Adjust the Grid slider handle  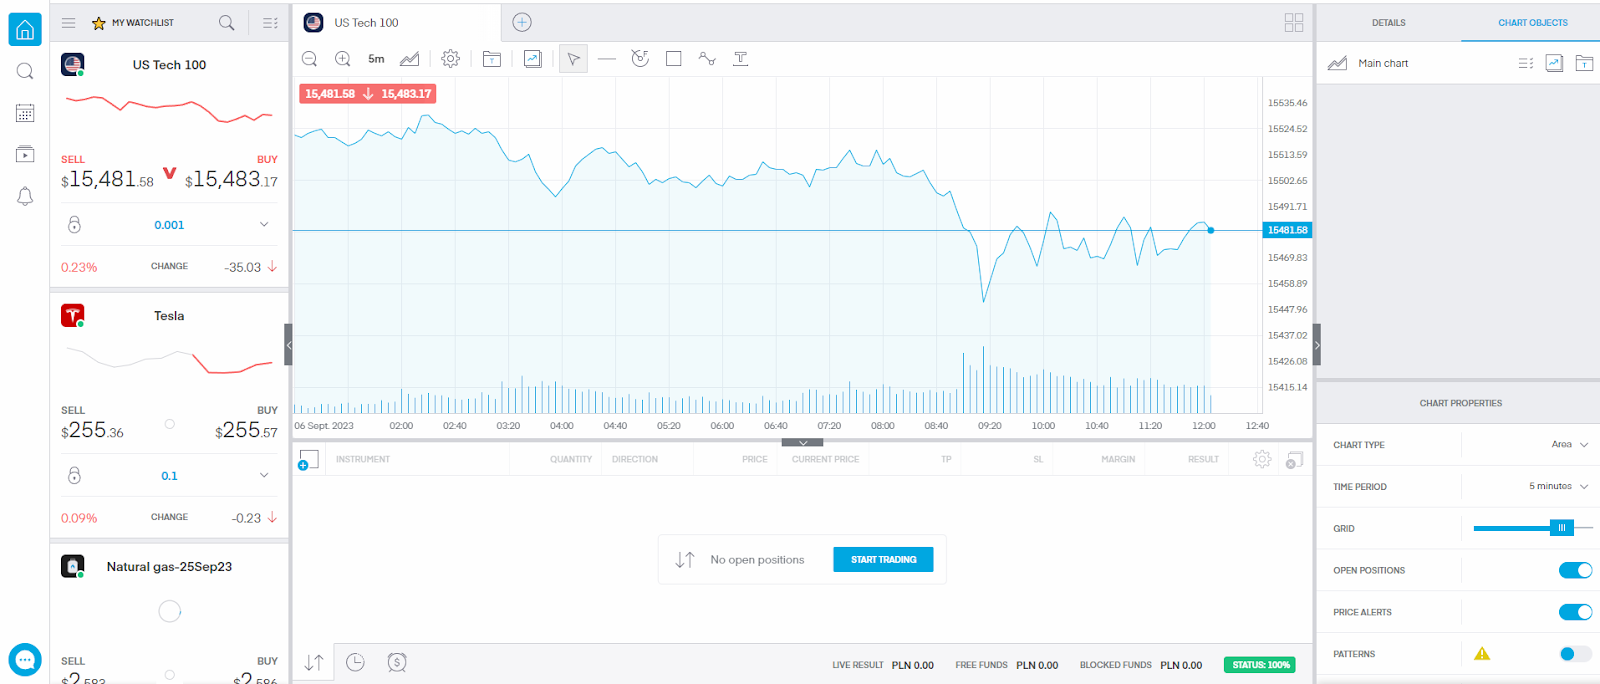click(1561, 528)
